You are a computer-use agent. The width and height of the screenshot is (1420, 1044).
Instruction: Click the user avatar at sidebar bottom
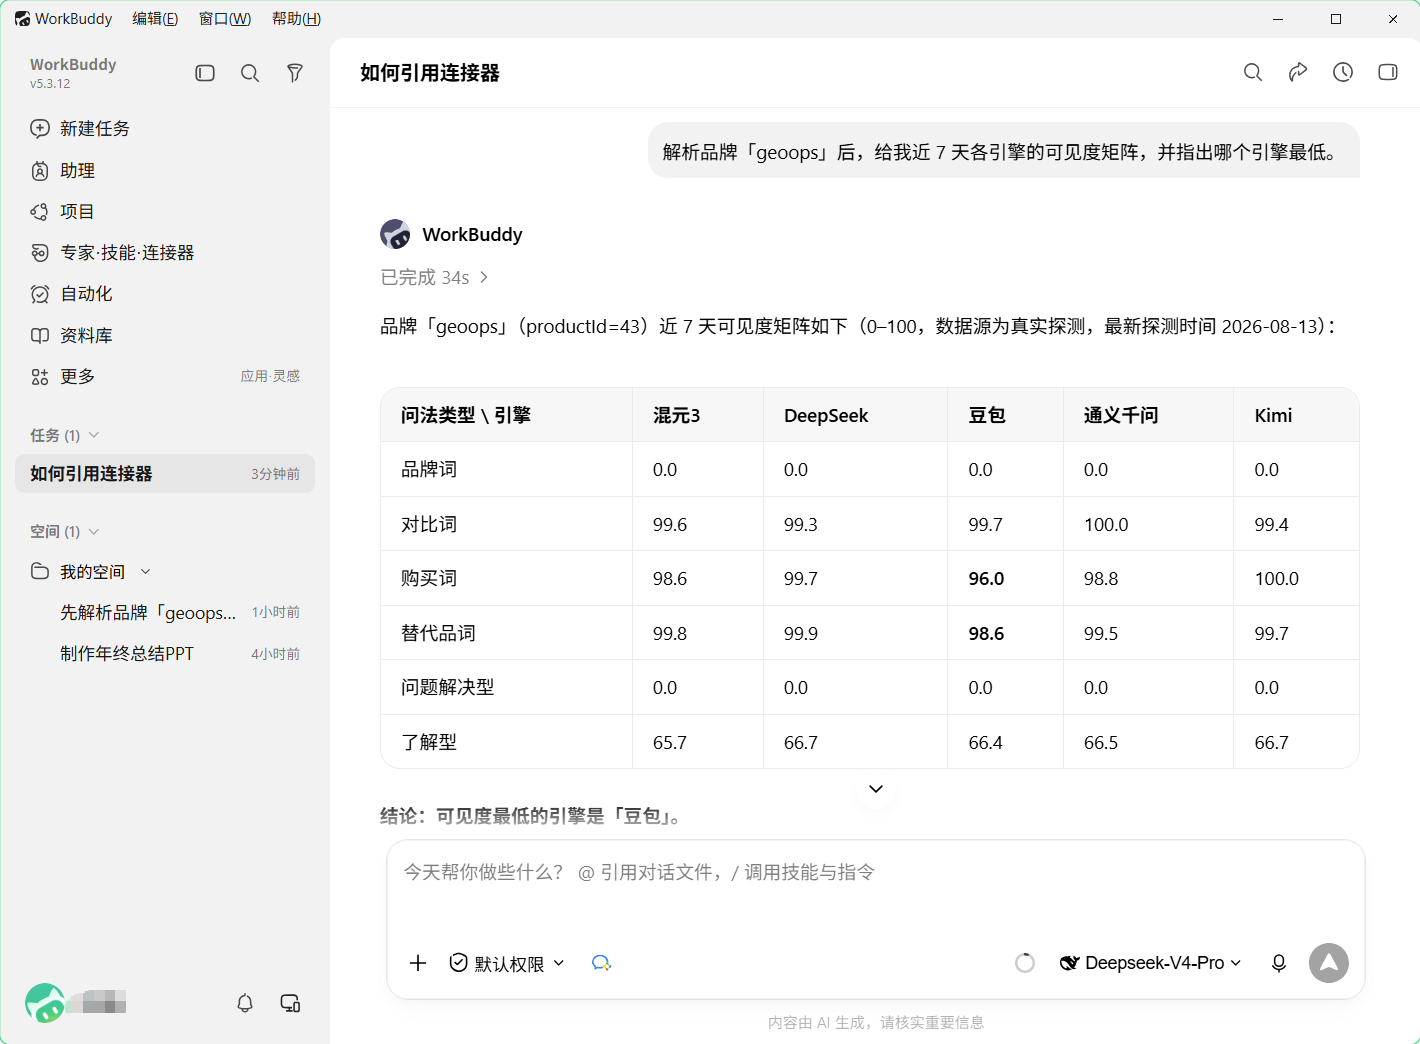[45, 1003]
